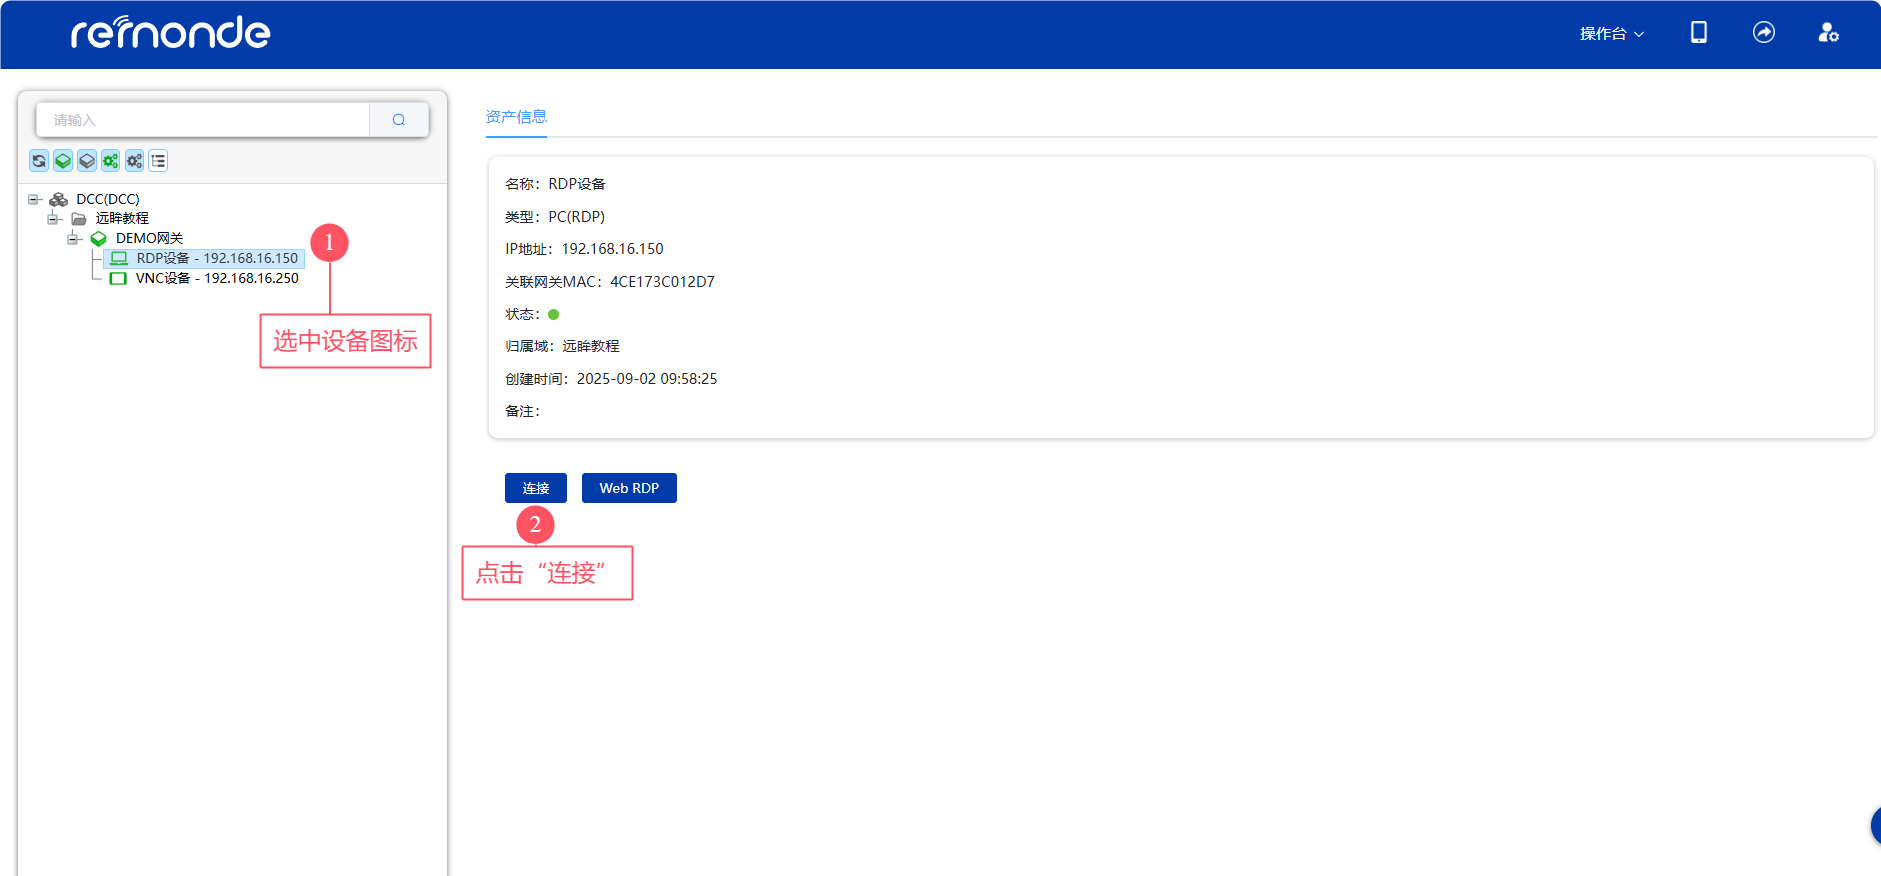Screen dimensions: 1881x876
Task: Switch to the 资产信息 tab
Action: click(x=516, y=117)
